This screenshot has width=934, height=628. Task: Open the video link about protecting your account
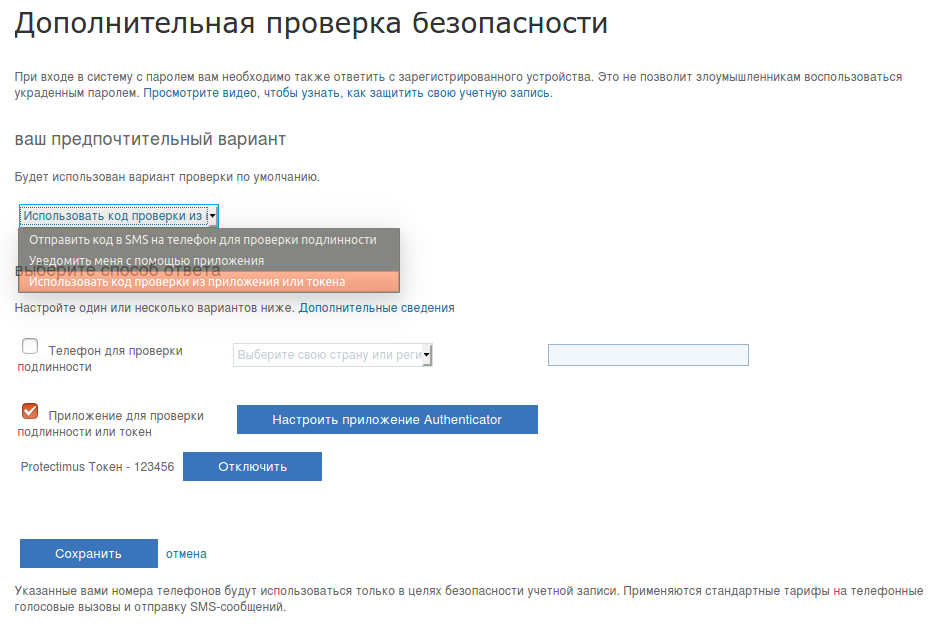click(x=348, y=93)
